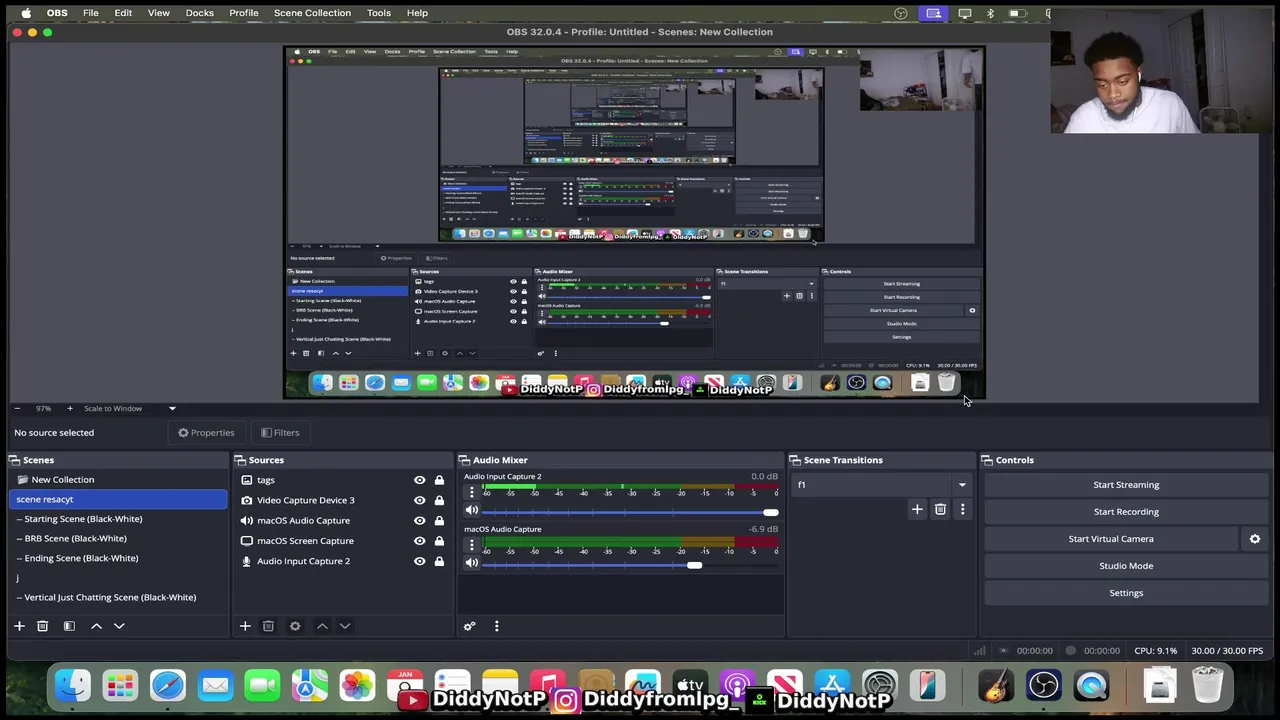Open transition properties three-dot menu
Viewport: 1280px width, 720px height.
(x=962, y=510)
